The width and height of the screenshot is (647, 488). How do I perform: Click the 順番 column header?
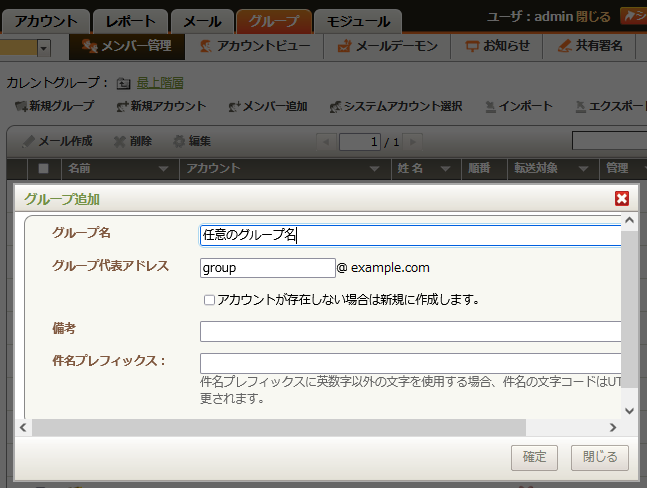pos(484,168)
